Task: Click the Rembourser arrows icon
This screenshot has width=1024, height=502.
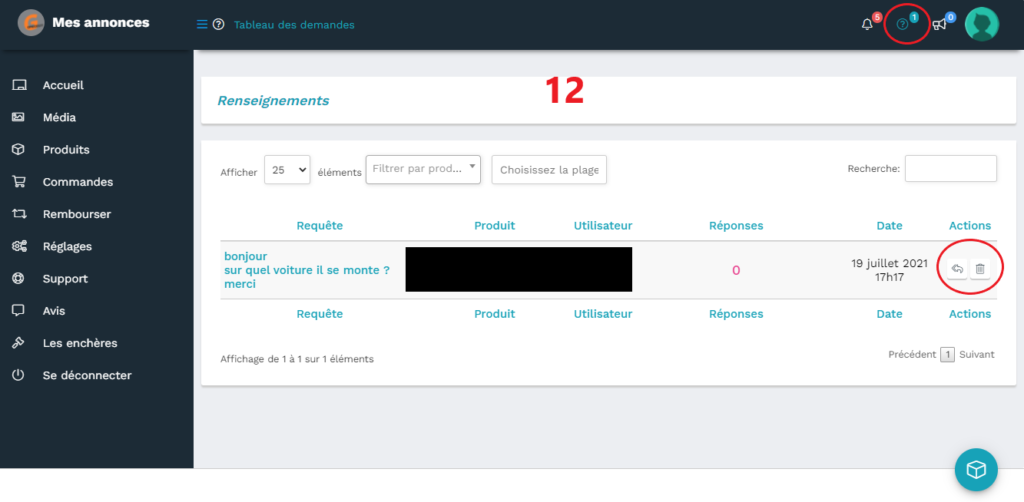Action: tap(19, 214)
